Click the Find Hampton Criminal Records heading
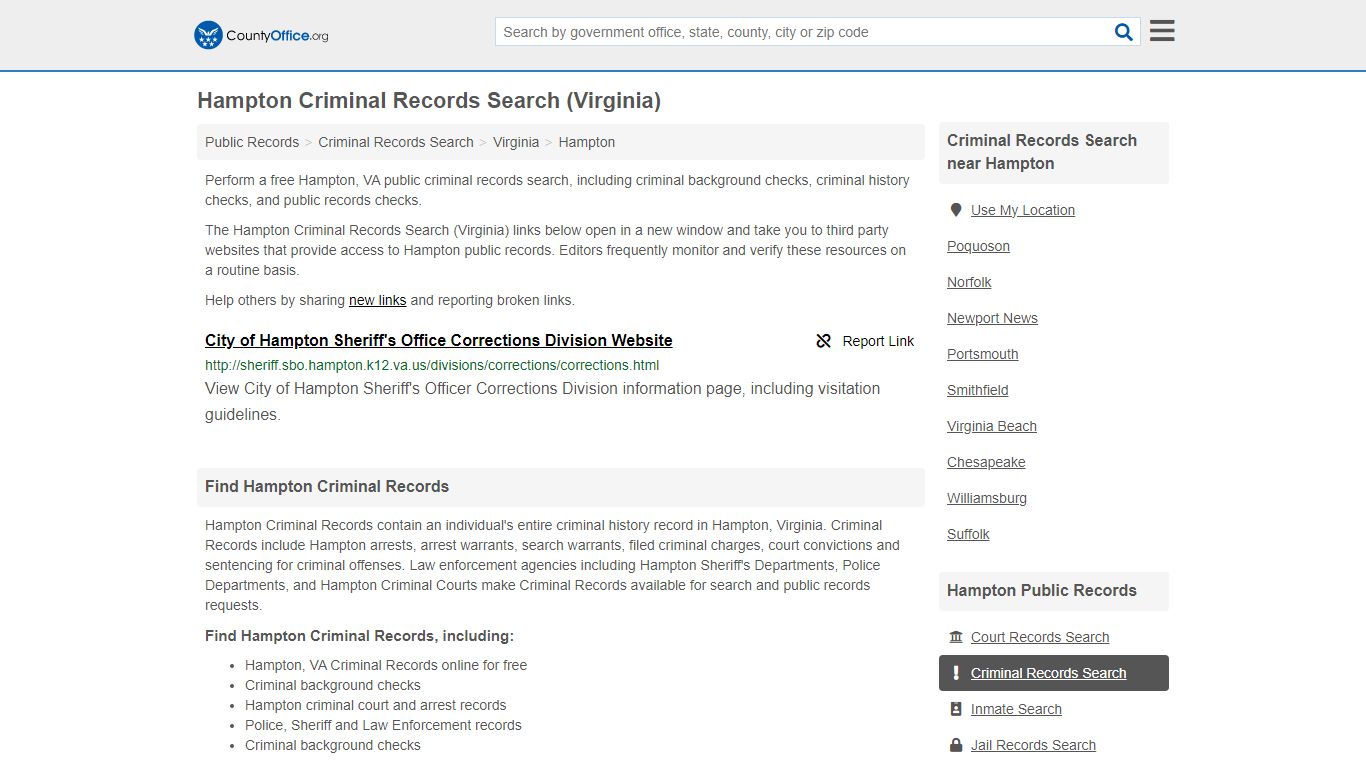The width and height of the screenshot is (1366, 768). (x=327, y=486)
